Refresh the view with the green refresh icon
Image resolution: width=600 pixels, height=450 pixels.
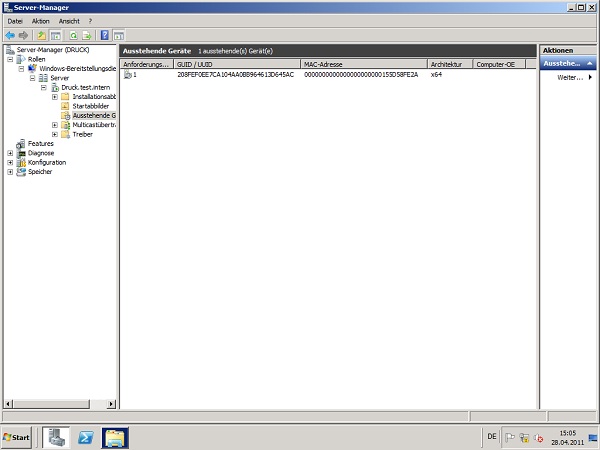(x=73, y=36)
